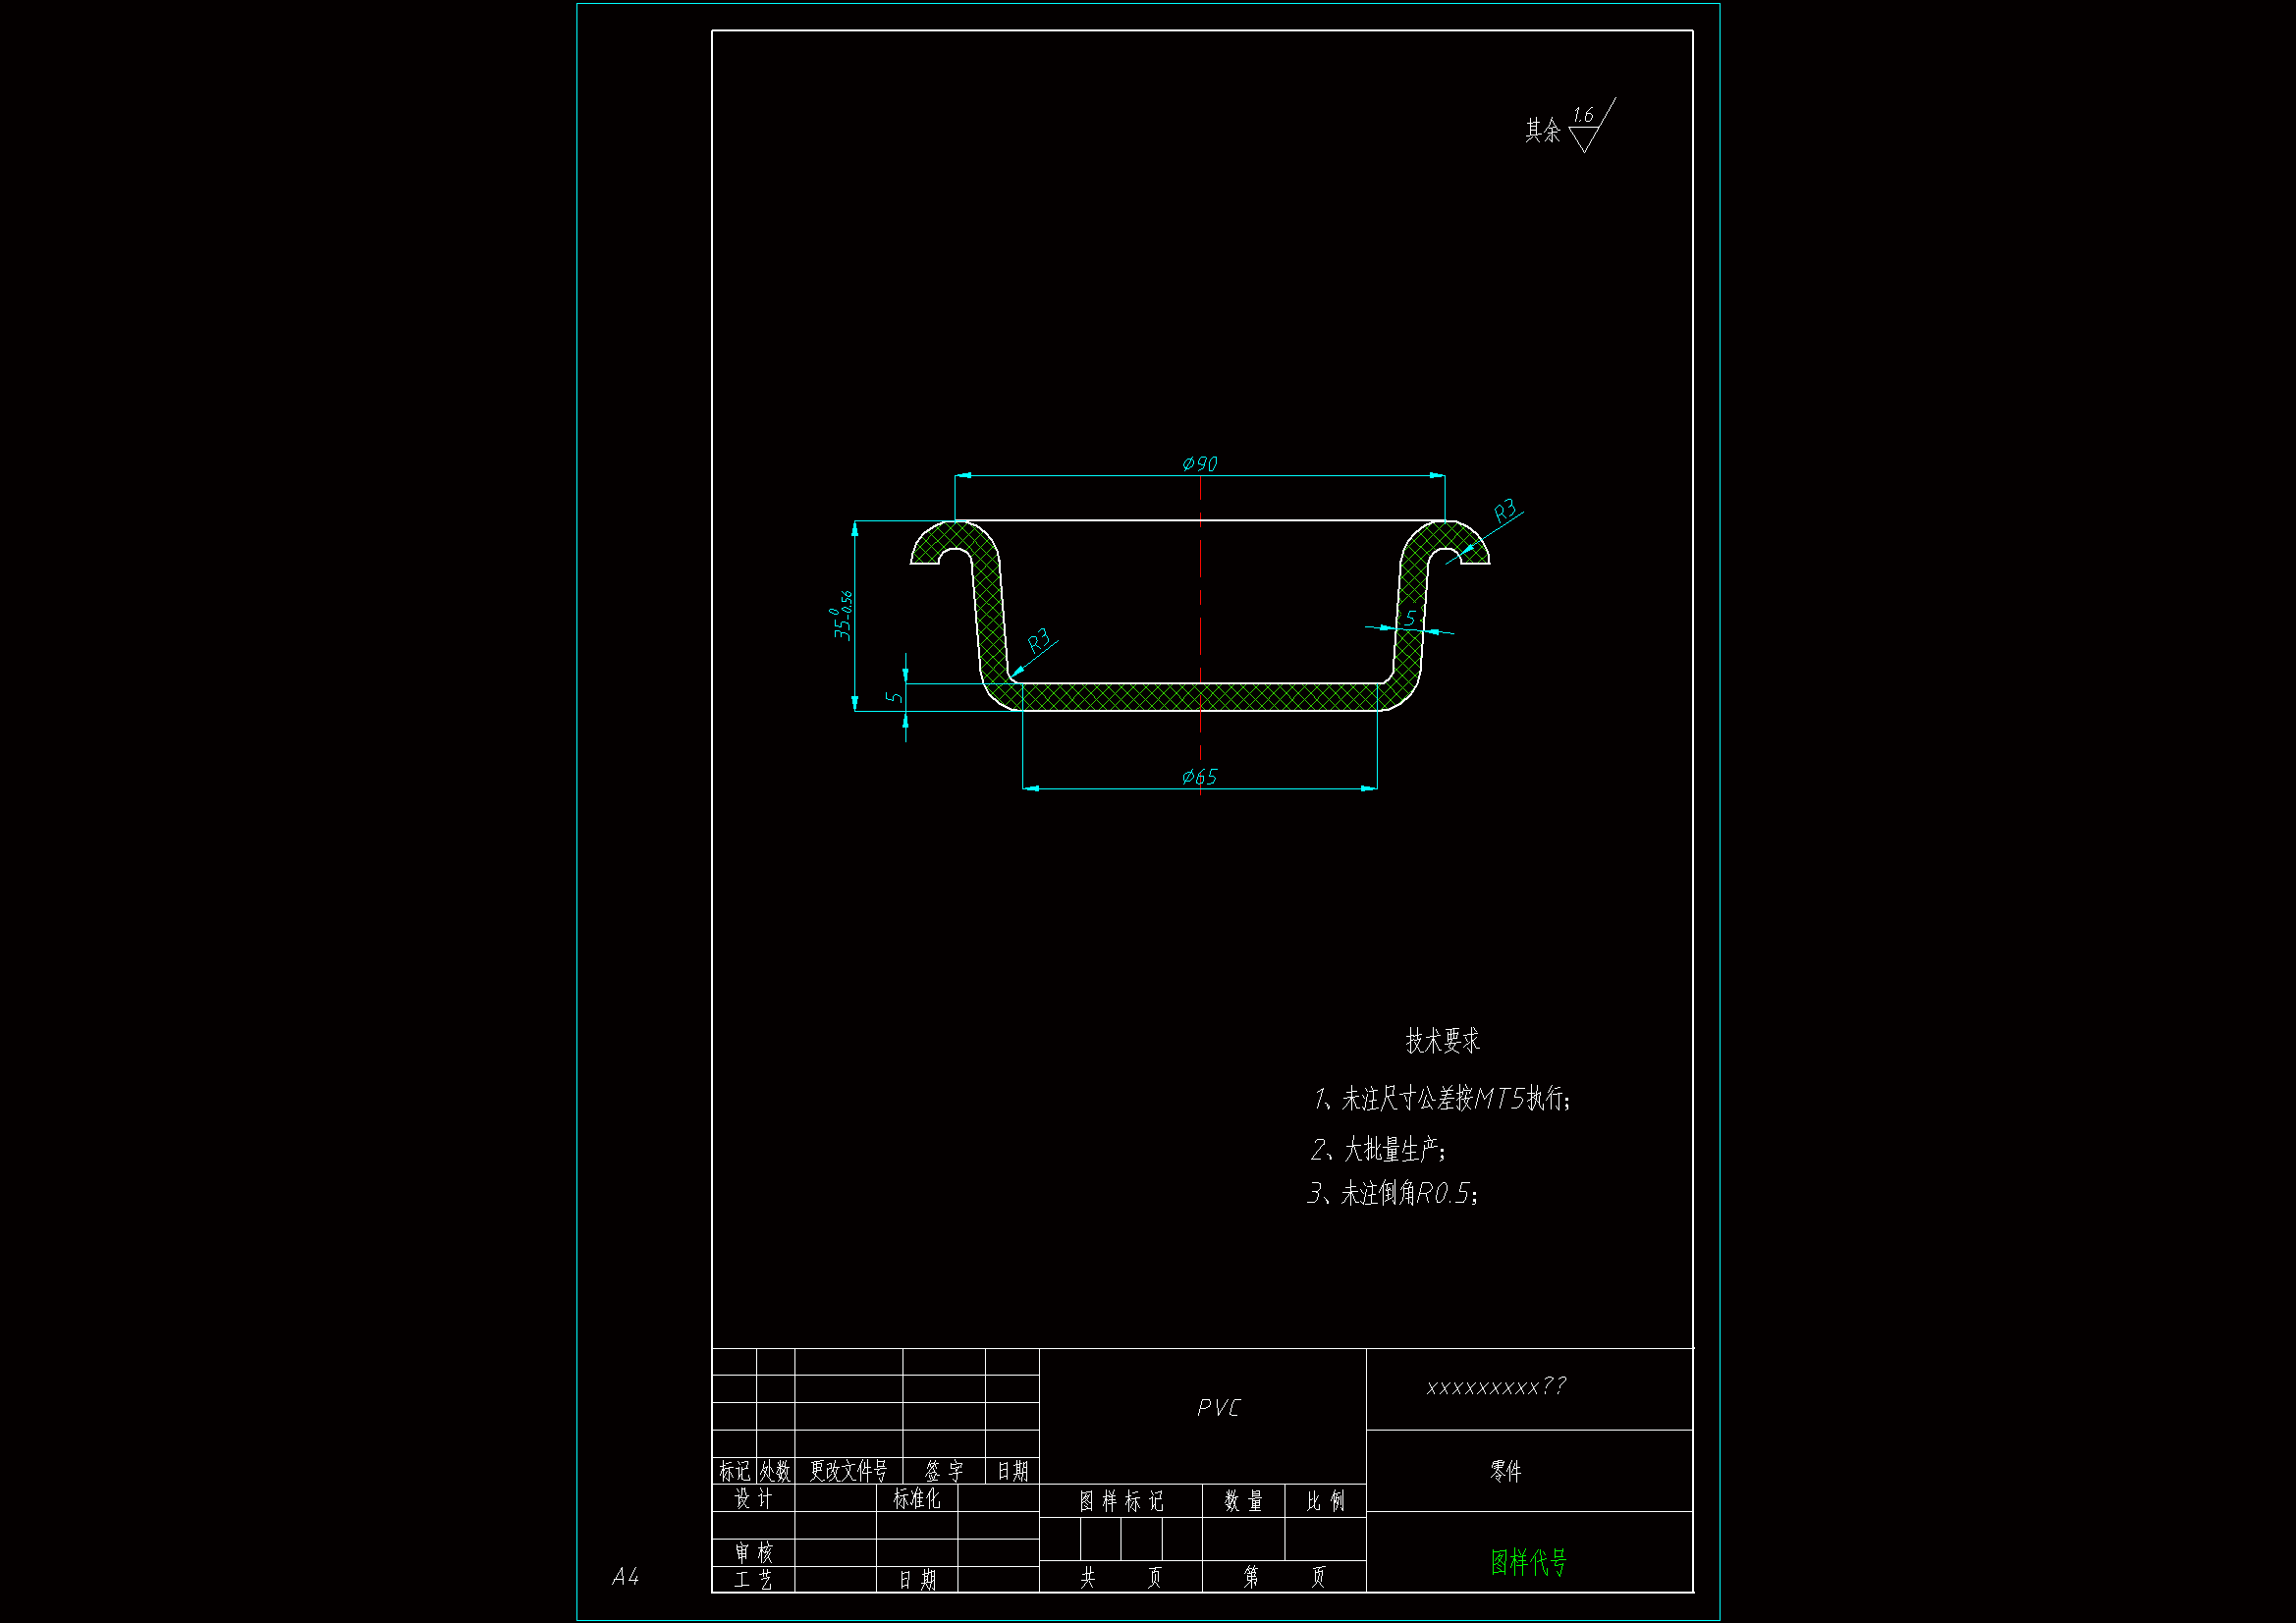Select the MT5 tolerance requirement line
The image size is (2296, 1623).
pos(1442,1099)
